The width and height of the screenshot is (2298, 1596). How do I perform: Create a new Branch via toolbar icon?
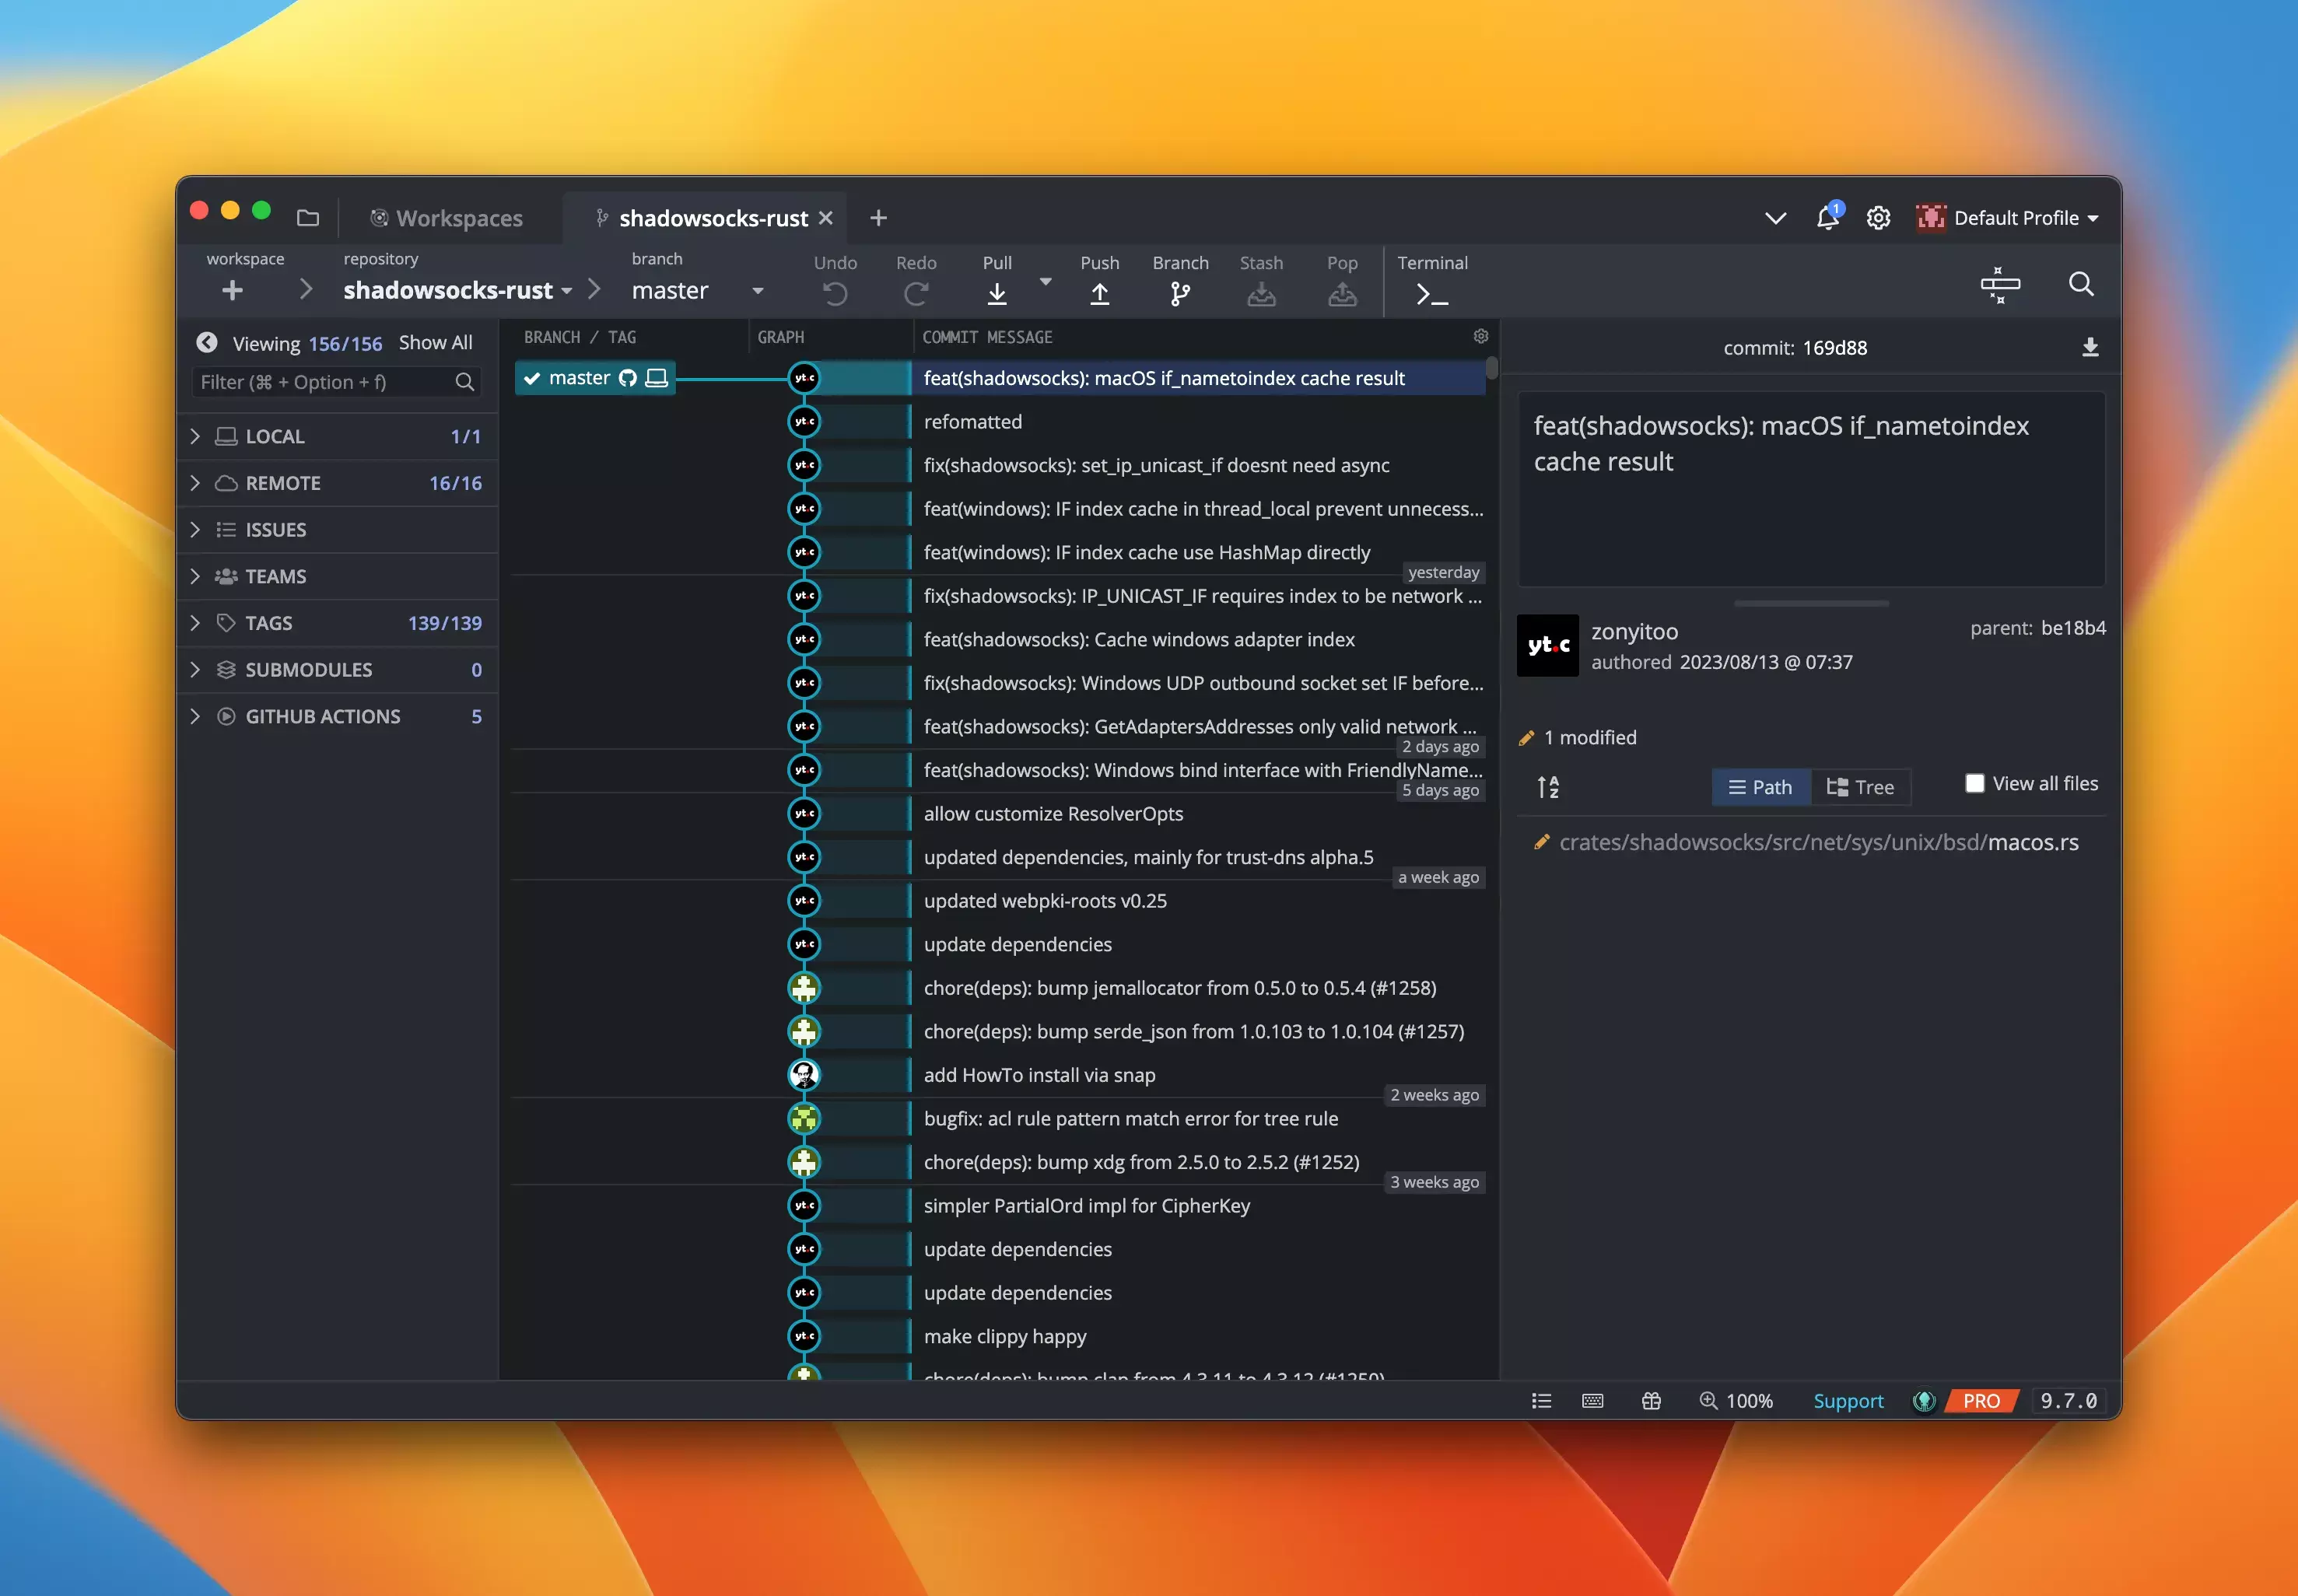[1180, 293]
